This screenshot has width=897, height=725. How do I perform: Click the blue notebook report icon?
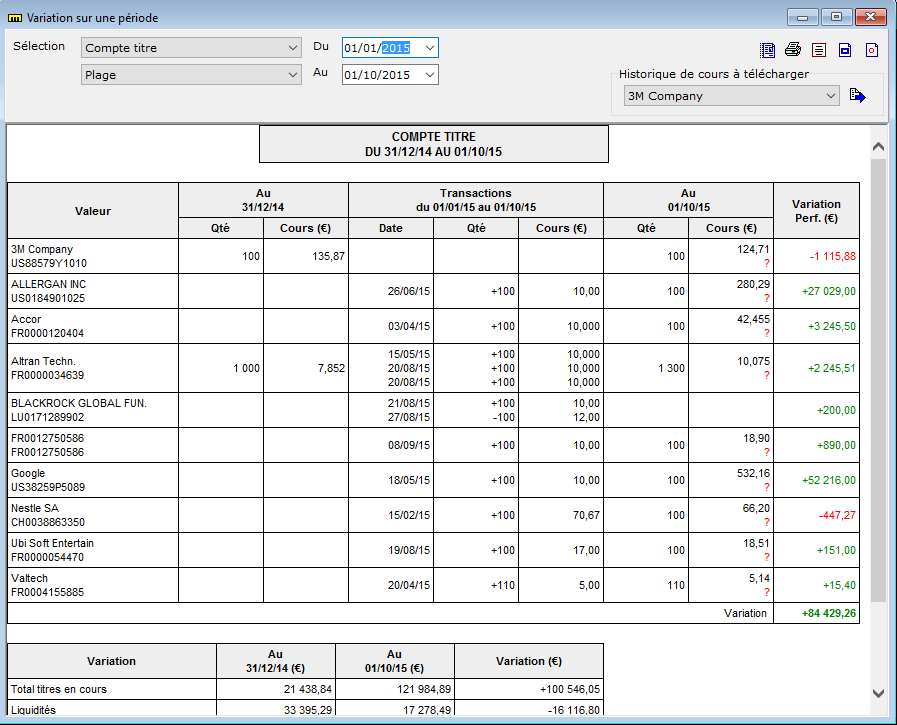[767, 50]
